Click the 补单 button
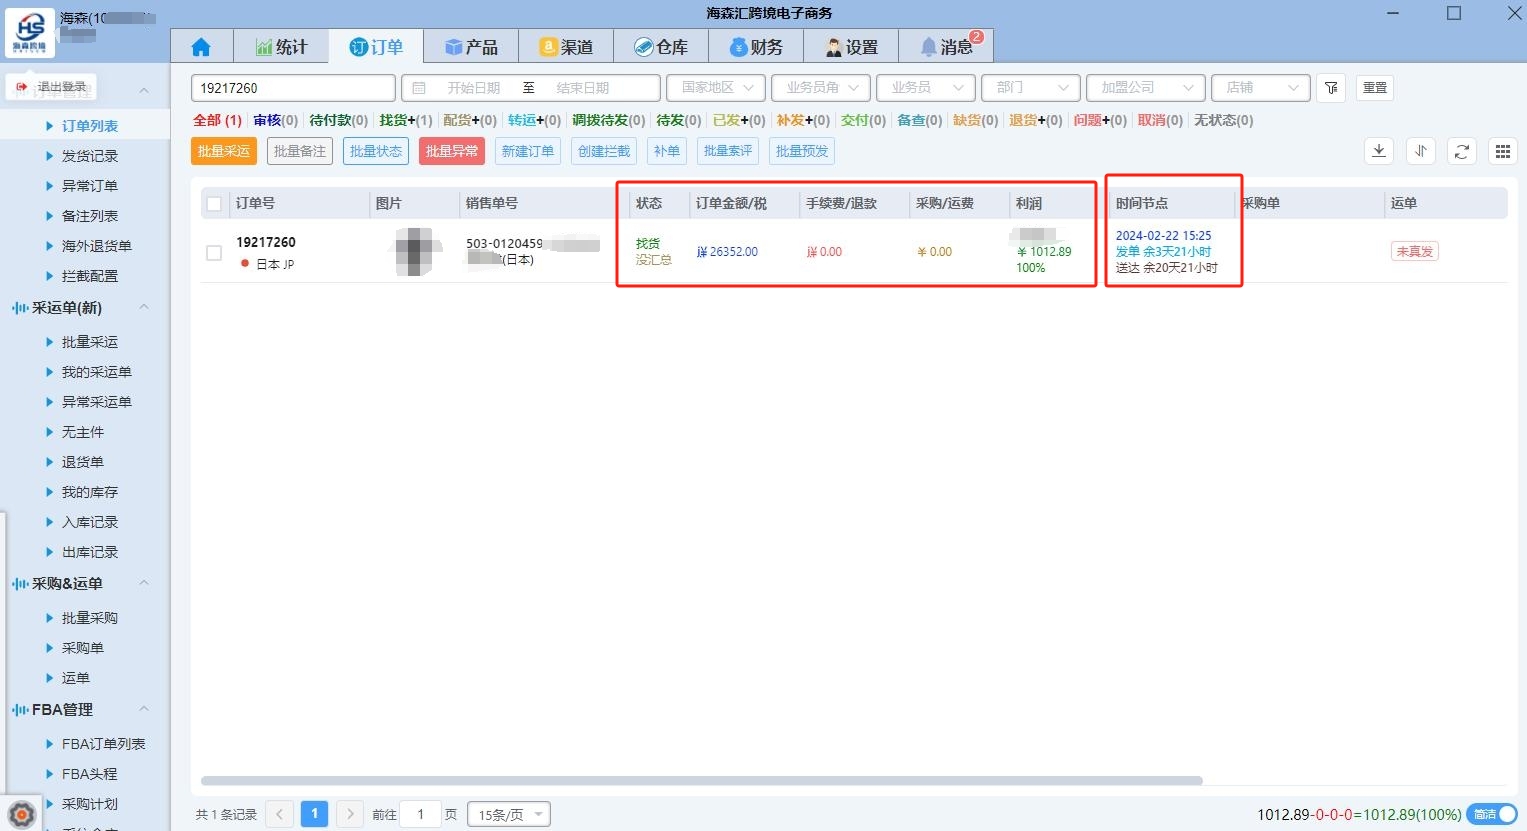1527x831 pixels. pyautogui.click(x=667, y=151)
